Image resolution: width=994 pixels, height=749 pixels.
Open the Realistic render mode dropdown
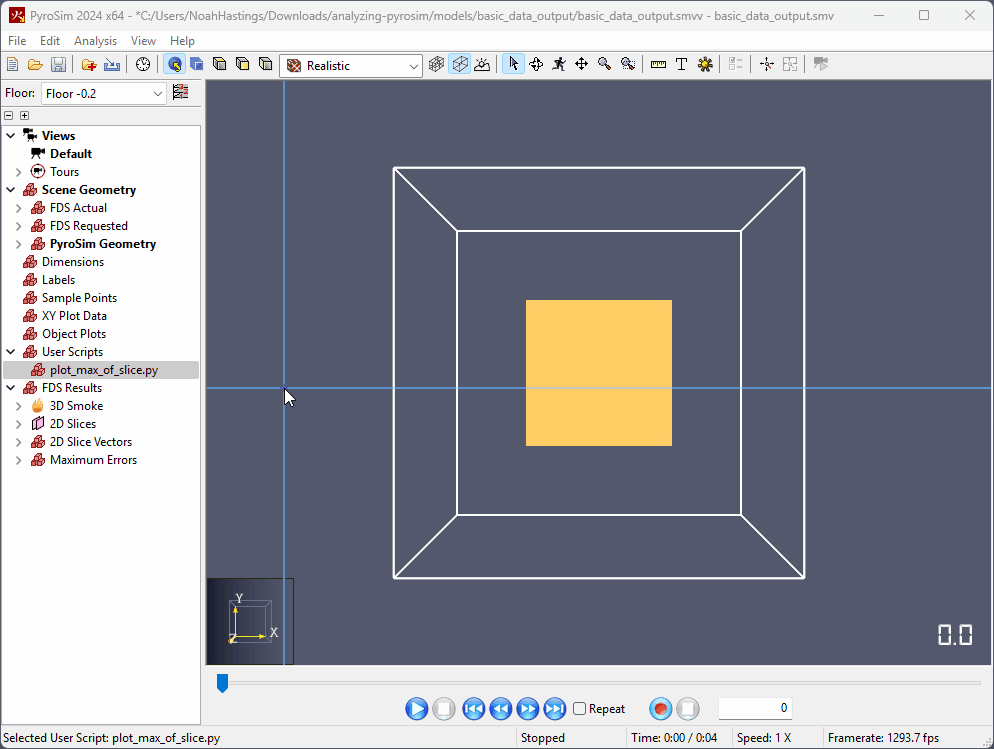coord(351,66)
